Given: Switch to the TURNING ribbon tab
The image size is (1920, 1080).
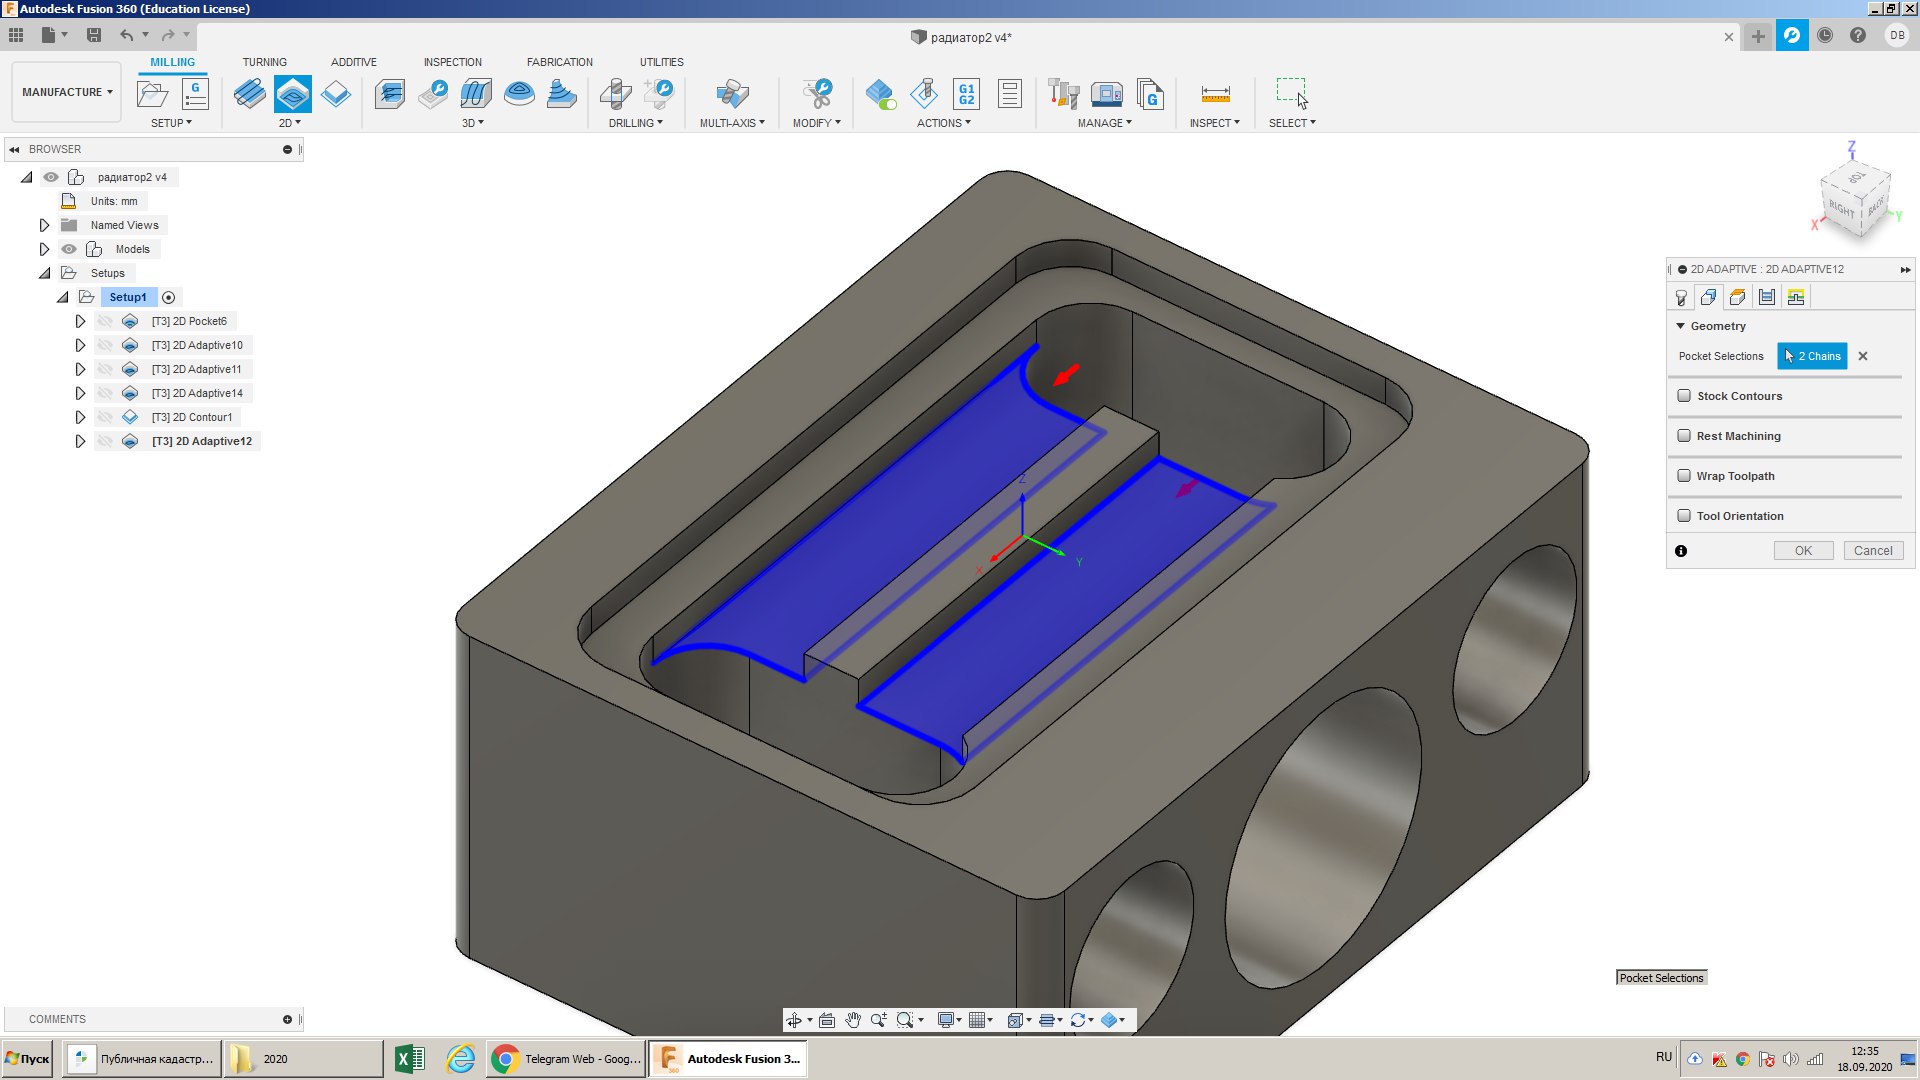Looking at the screenshot, I should (x=264, y=62).
